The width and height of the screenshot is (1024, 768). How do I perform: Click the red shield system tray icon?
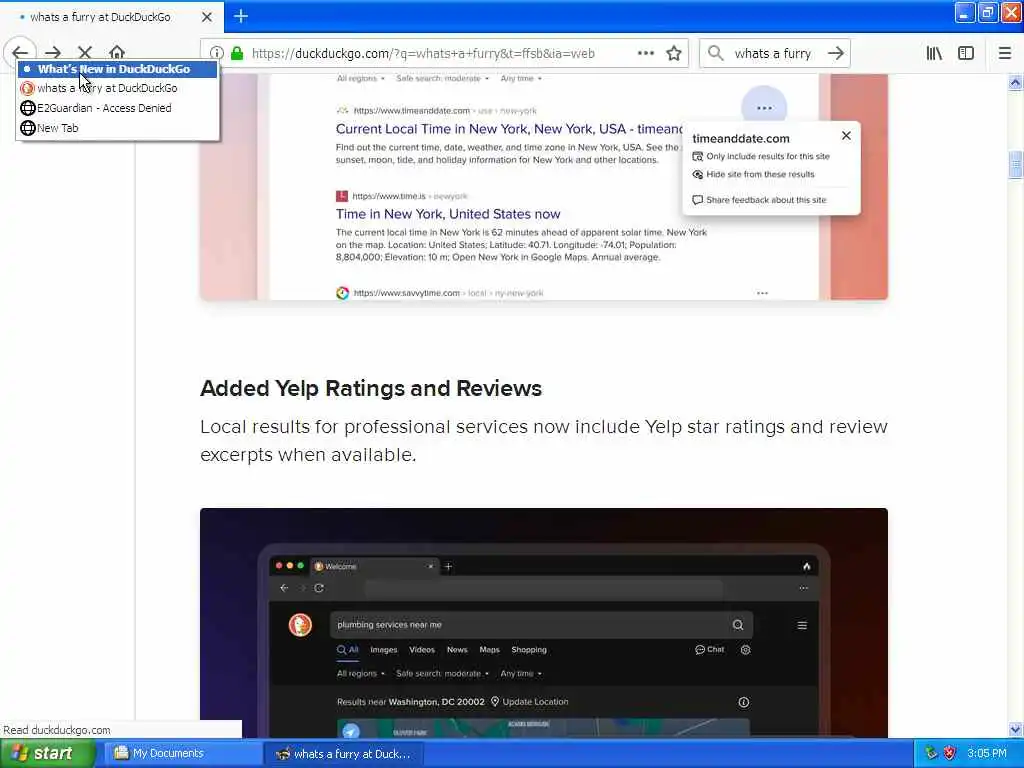pos(950,754)
